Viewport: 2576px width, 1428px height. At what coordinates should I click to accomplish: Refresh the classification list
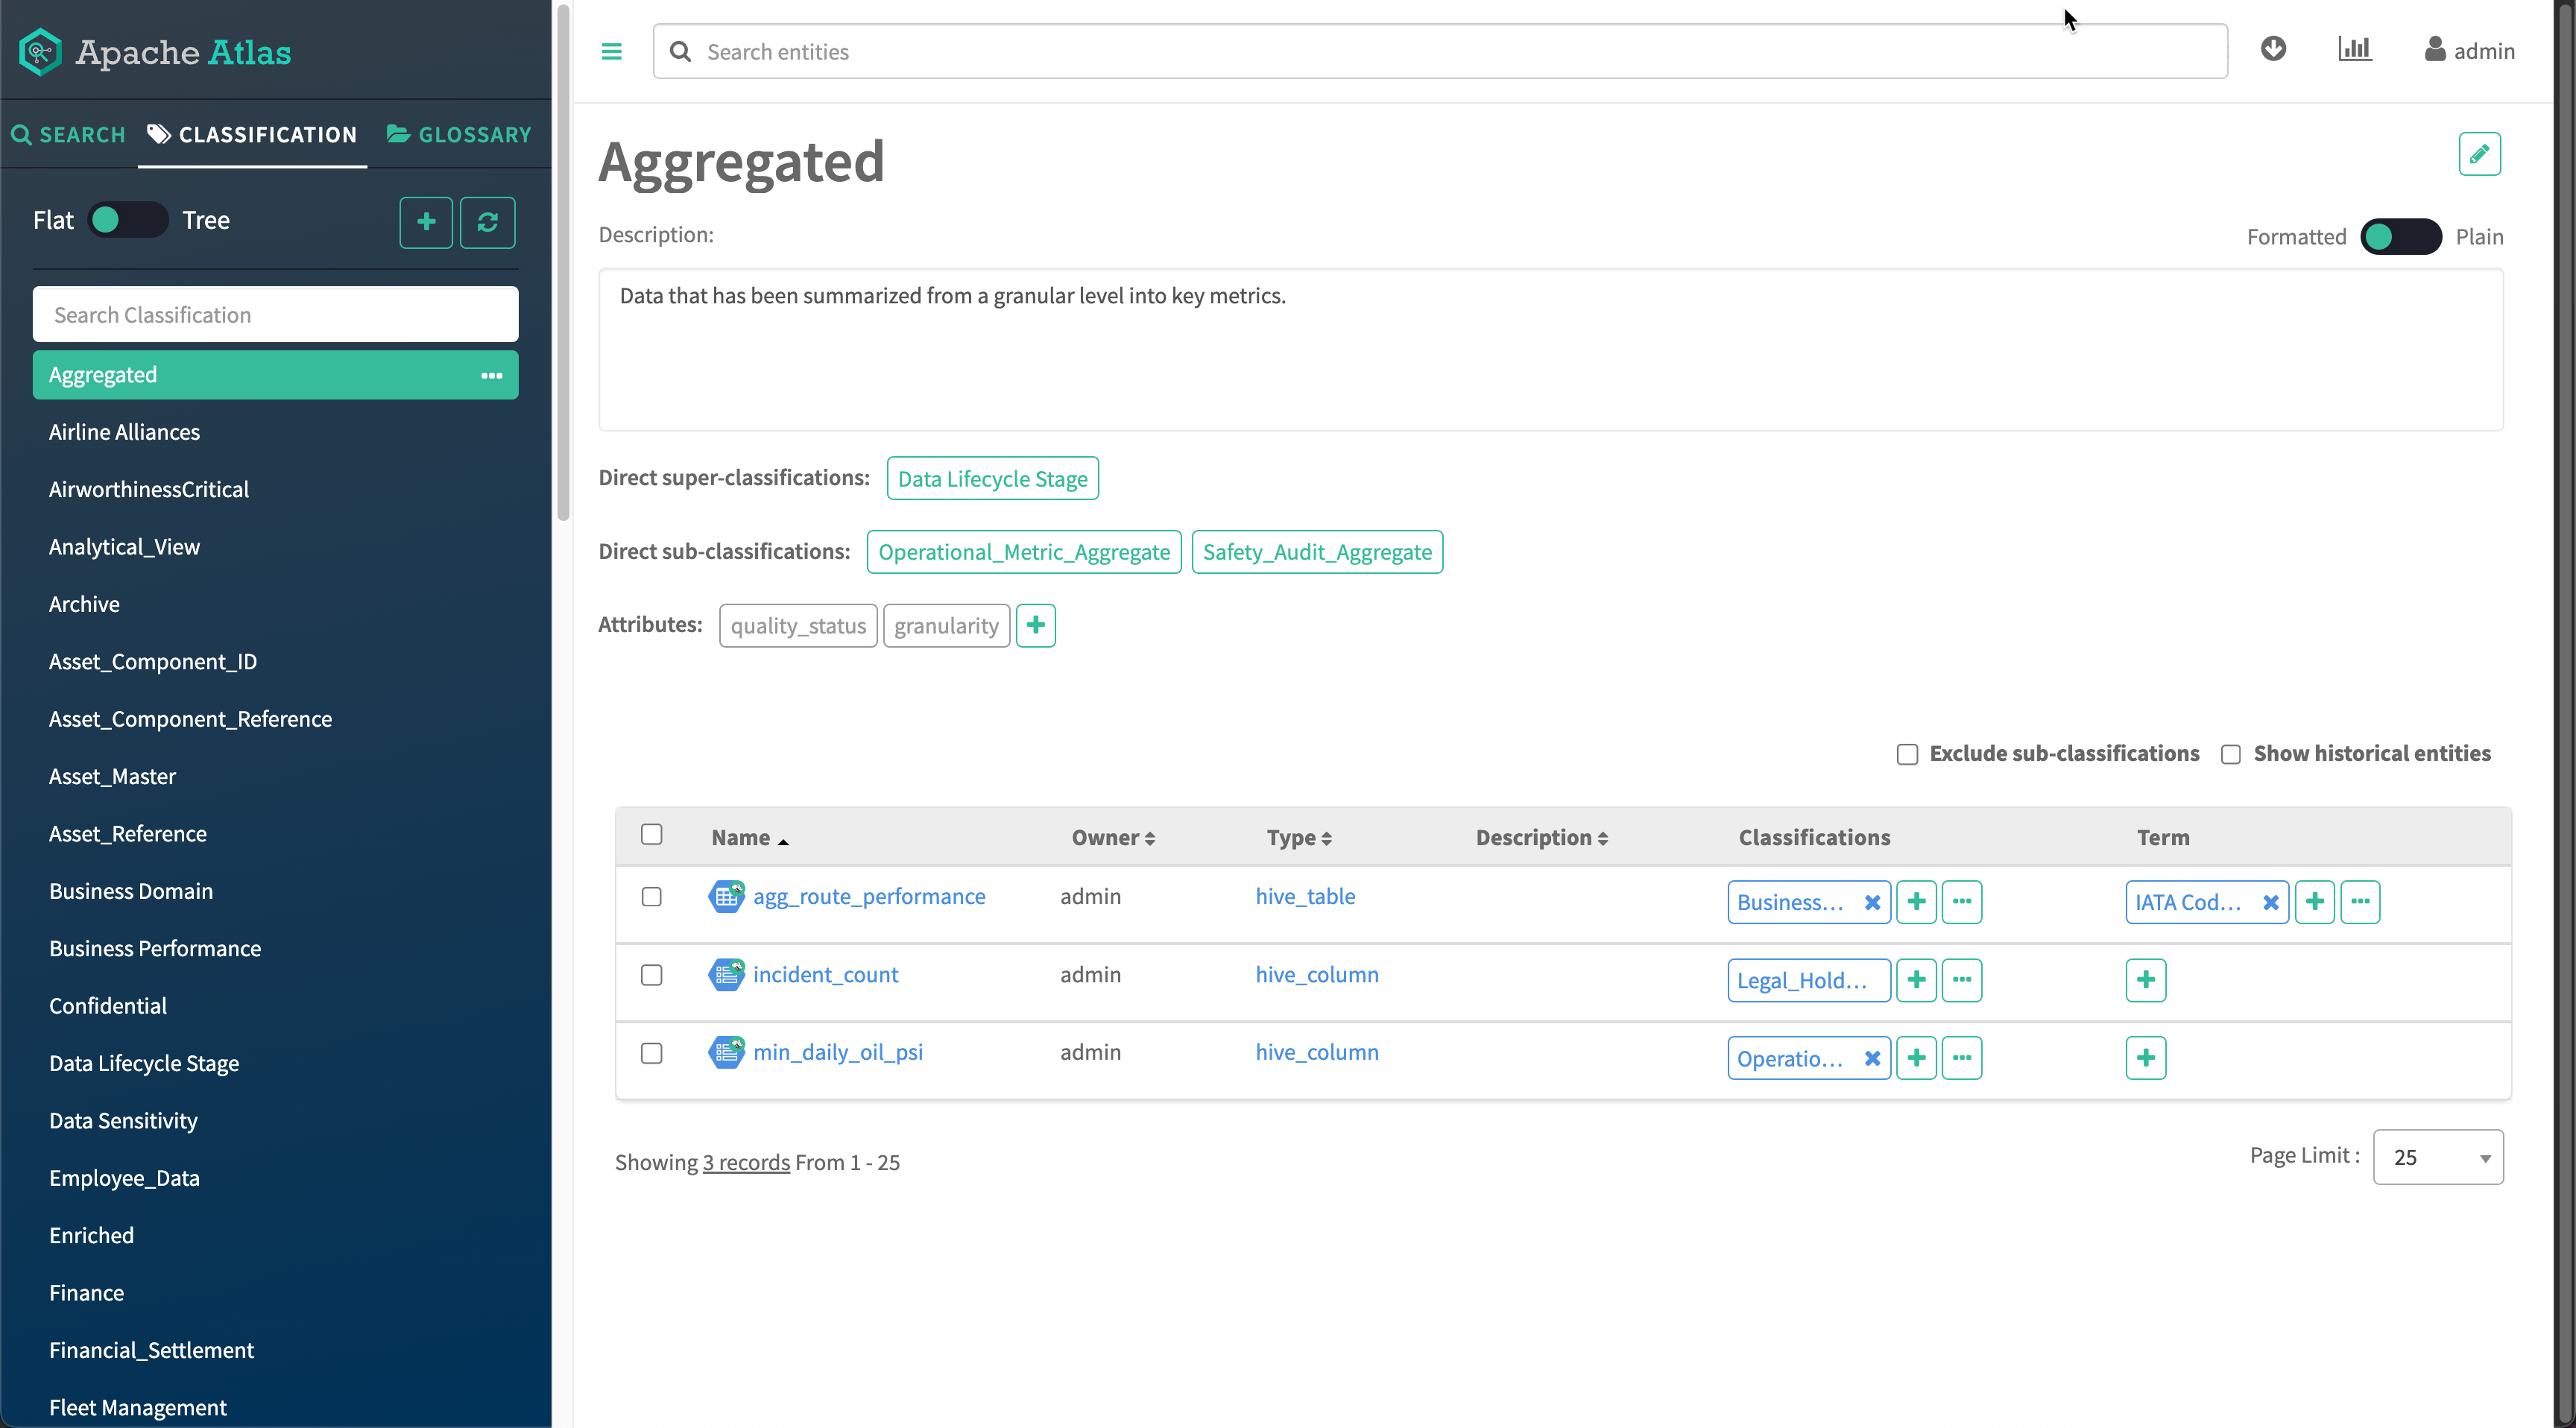pos(487,222)
